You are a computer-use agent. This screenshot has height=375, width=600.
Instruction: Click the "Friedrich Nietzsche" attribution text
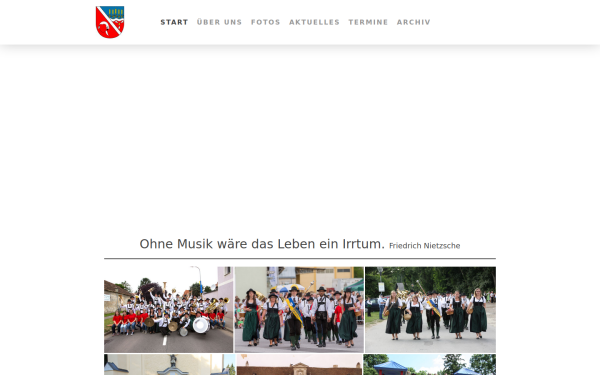(x=425, y=246)
